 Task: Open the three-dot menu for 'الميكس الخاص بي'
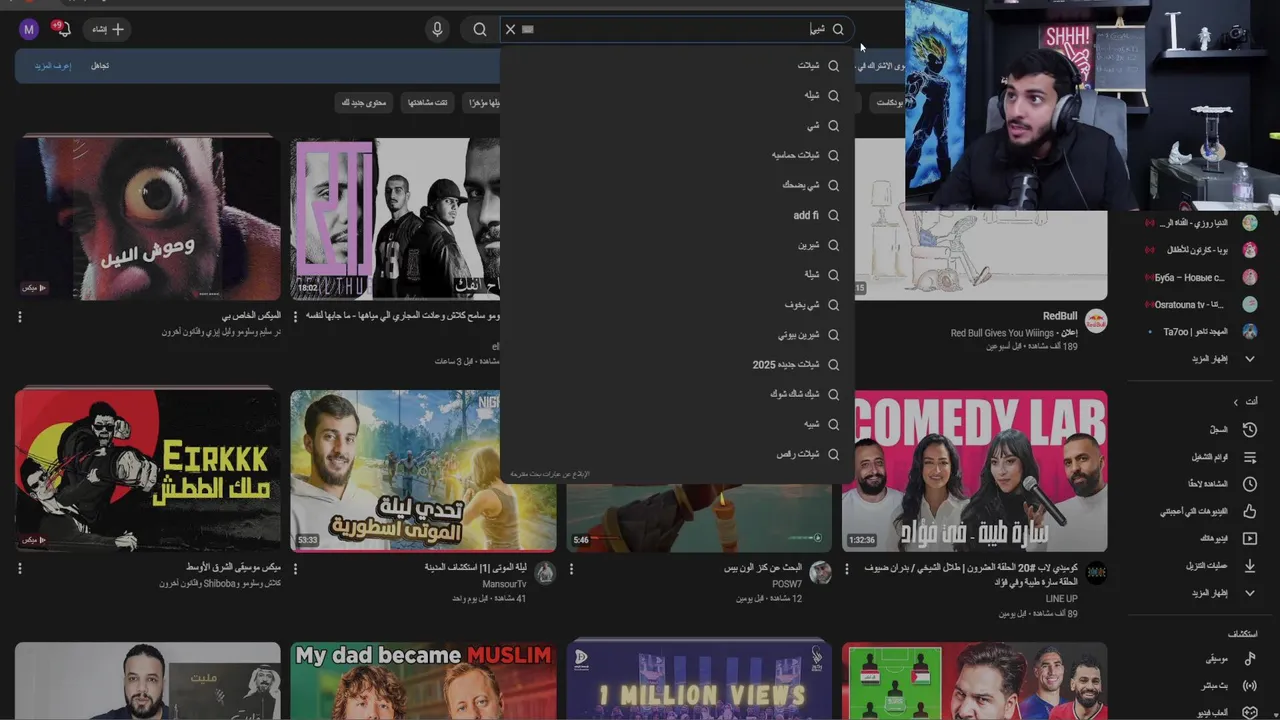(20, 317)
